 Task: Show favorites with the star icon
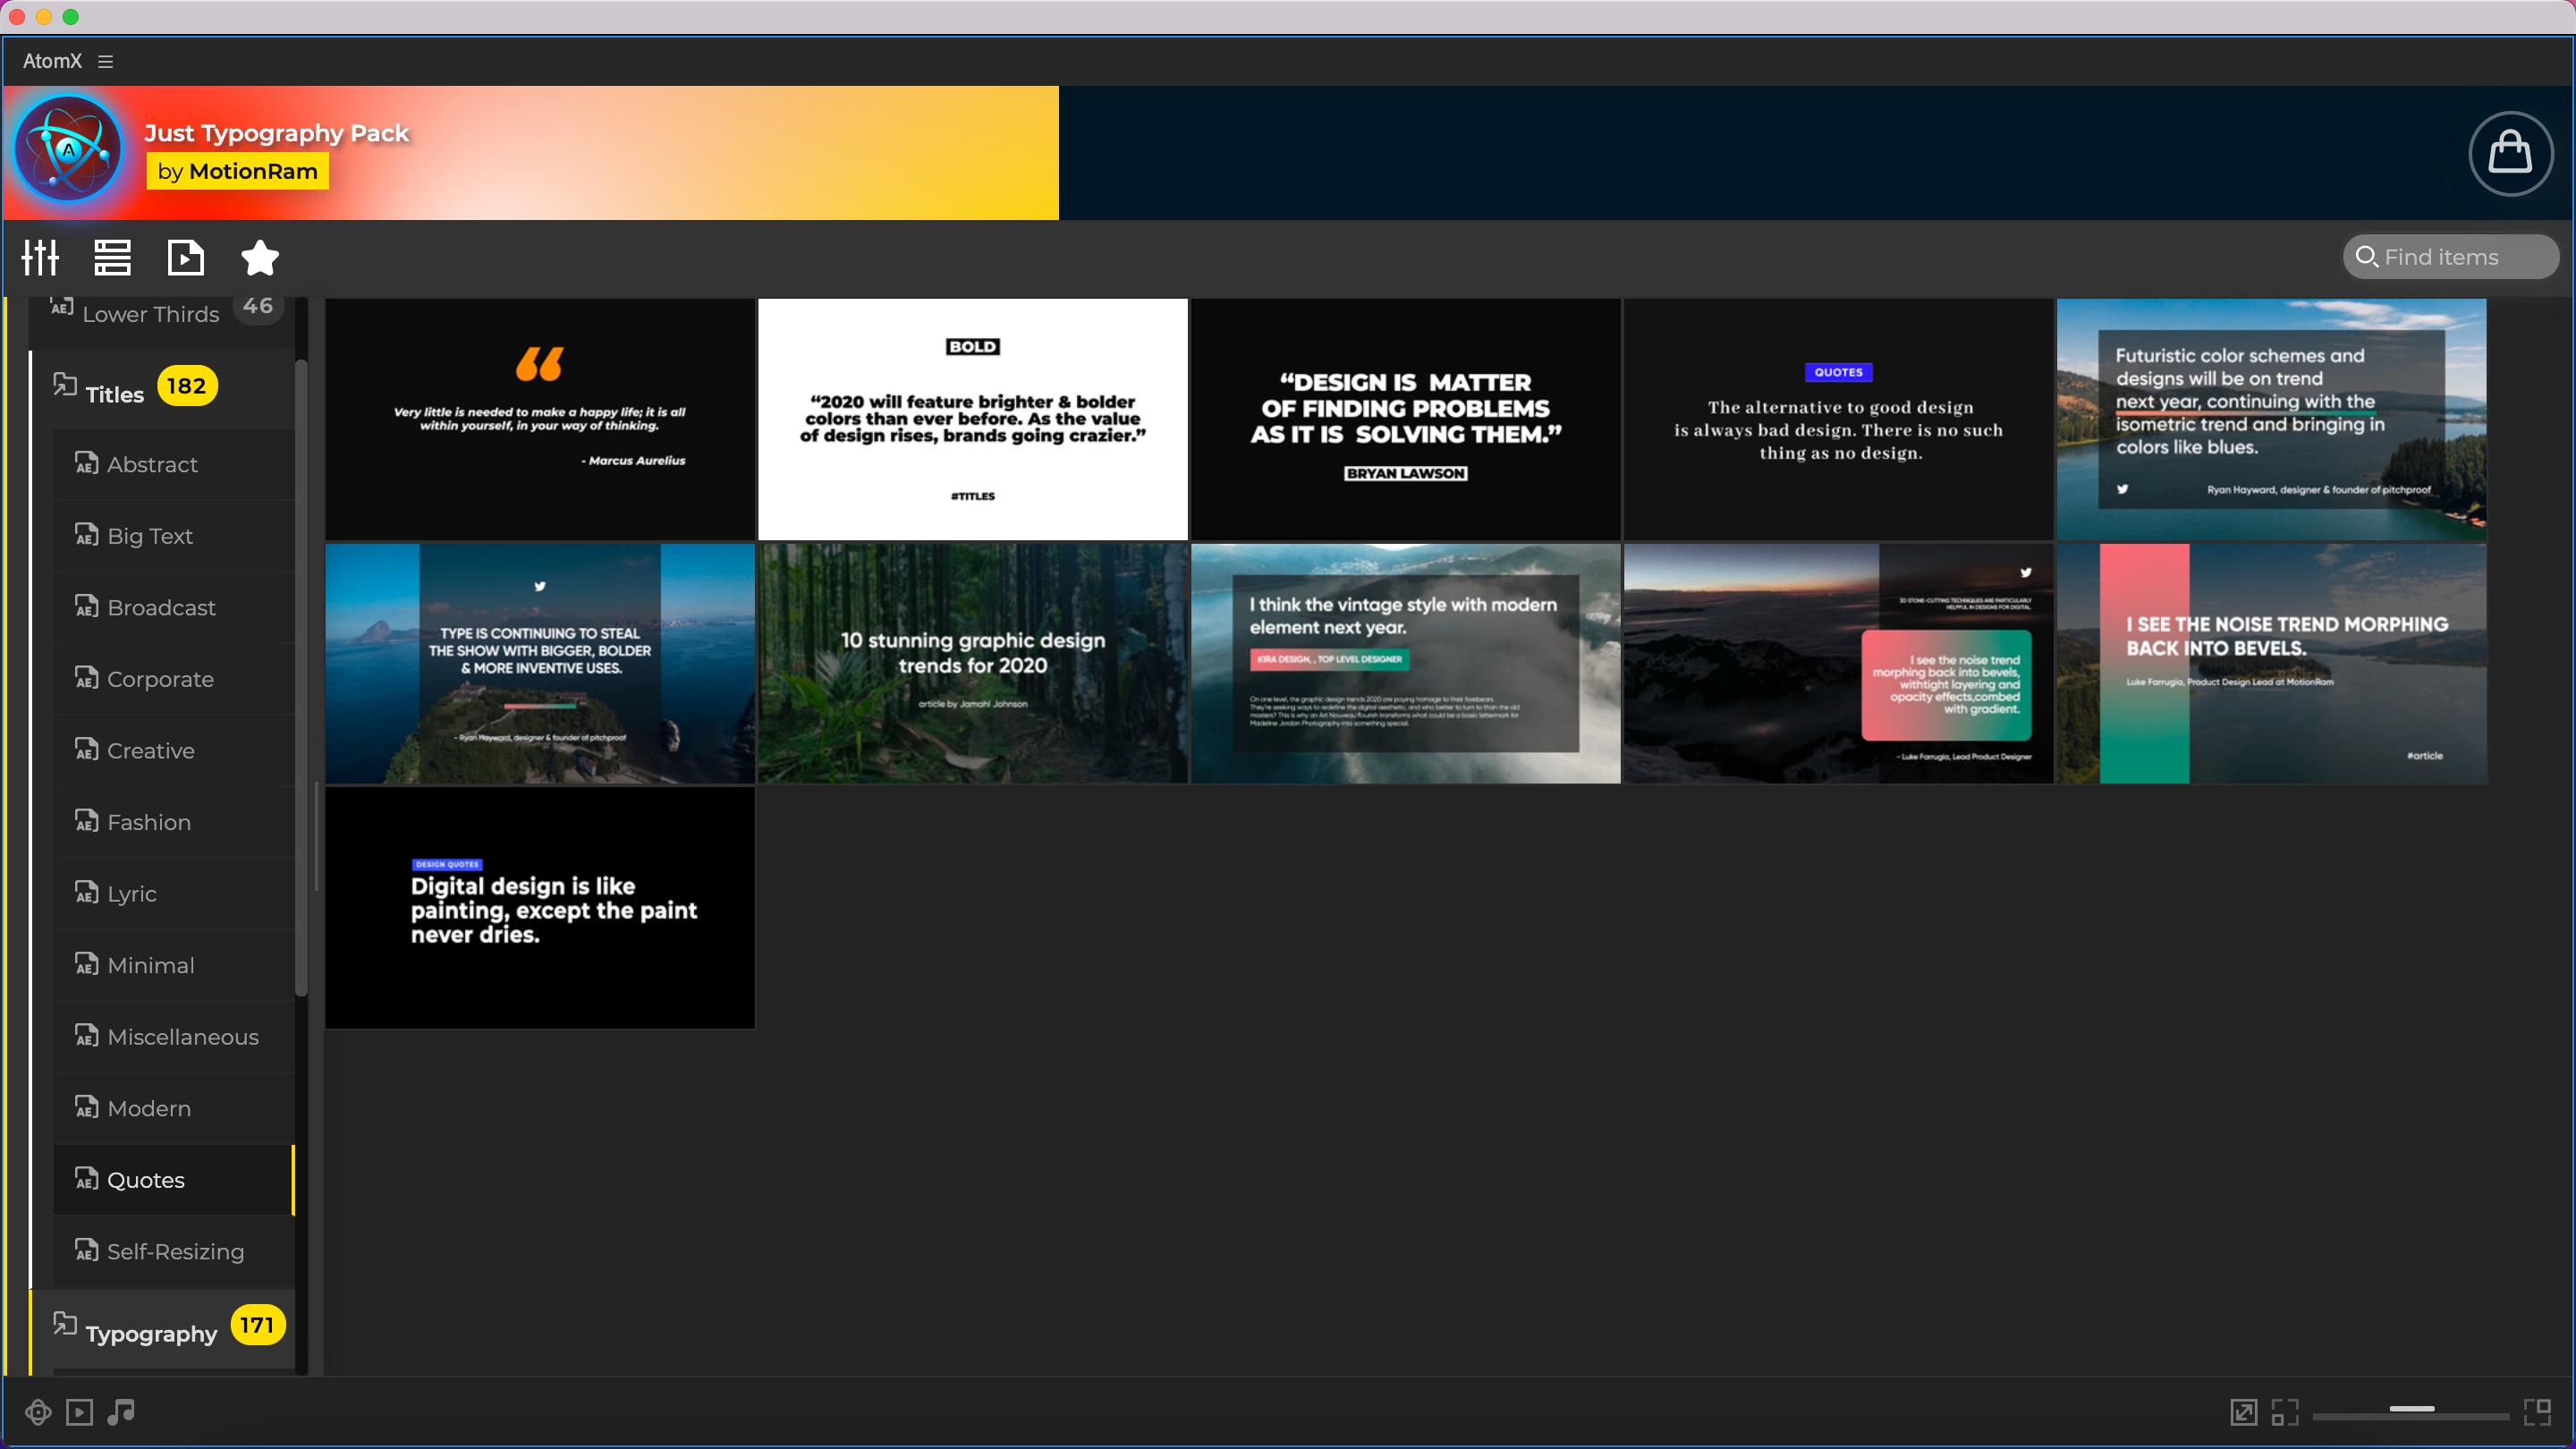[260, 257]
